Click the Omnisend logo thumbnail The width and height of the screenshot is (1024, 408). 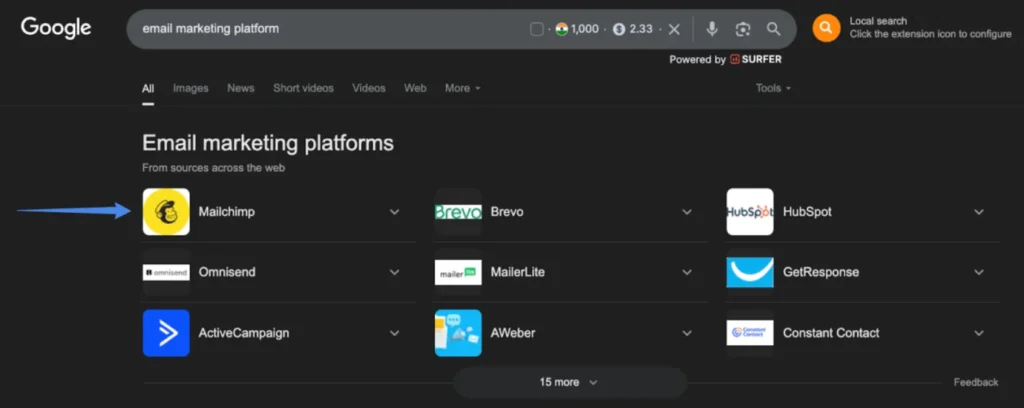[x=167, y=272]
